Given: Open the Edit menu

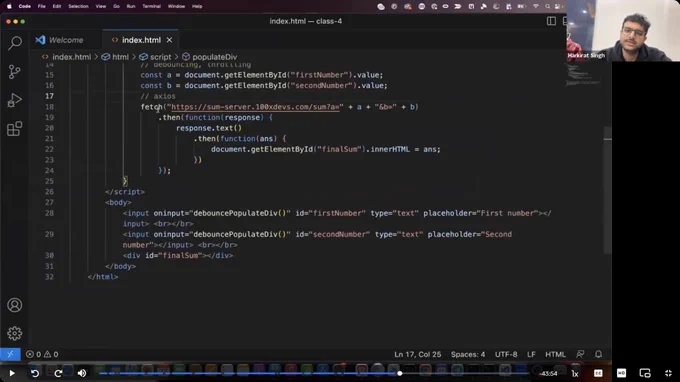Looking at the screenshot, I should tap(57, 7).
